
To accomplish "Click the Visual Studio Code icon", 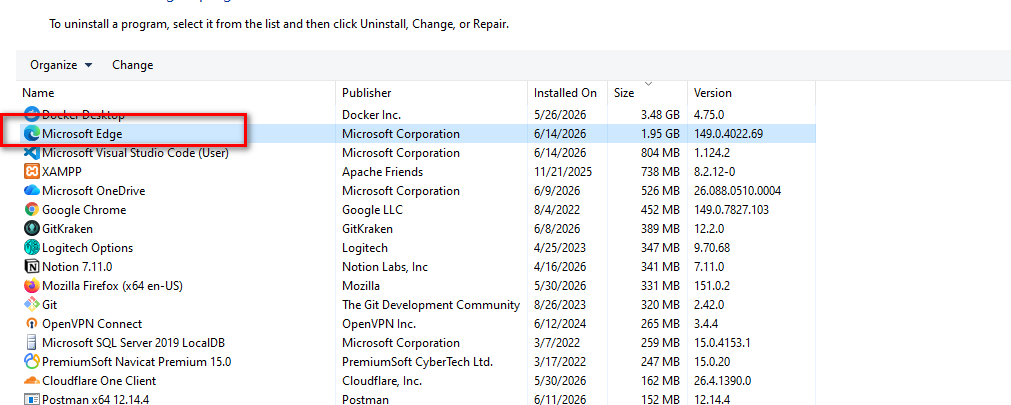I will [x=32, y=153].
